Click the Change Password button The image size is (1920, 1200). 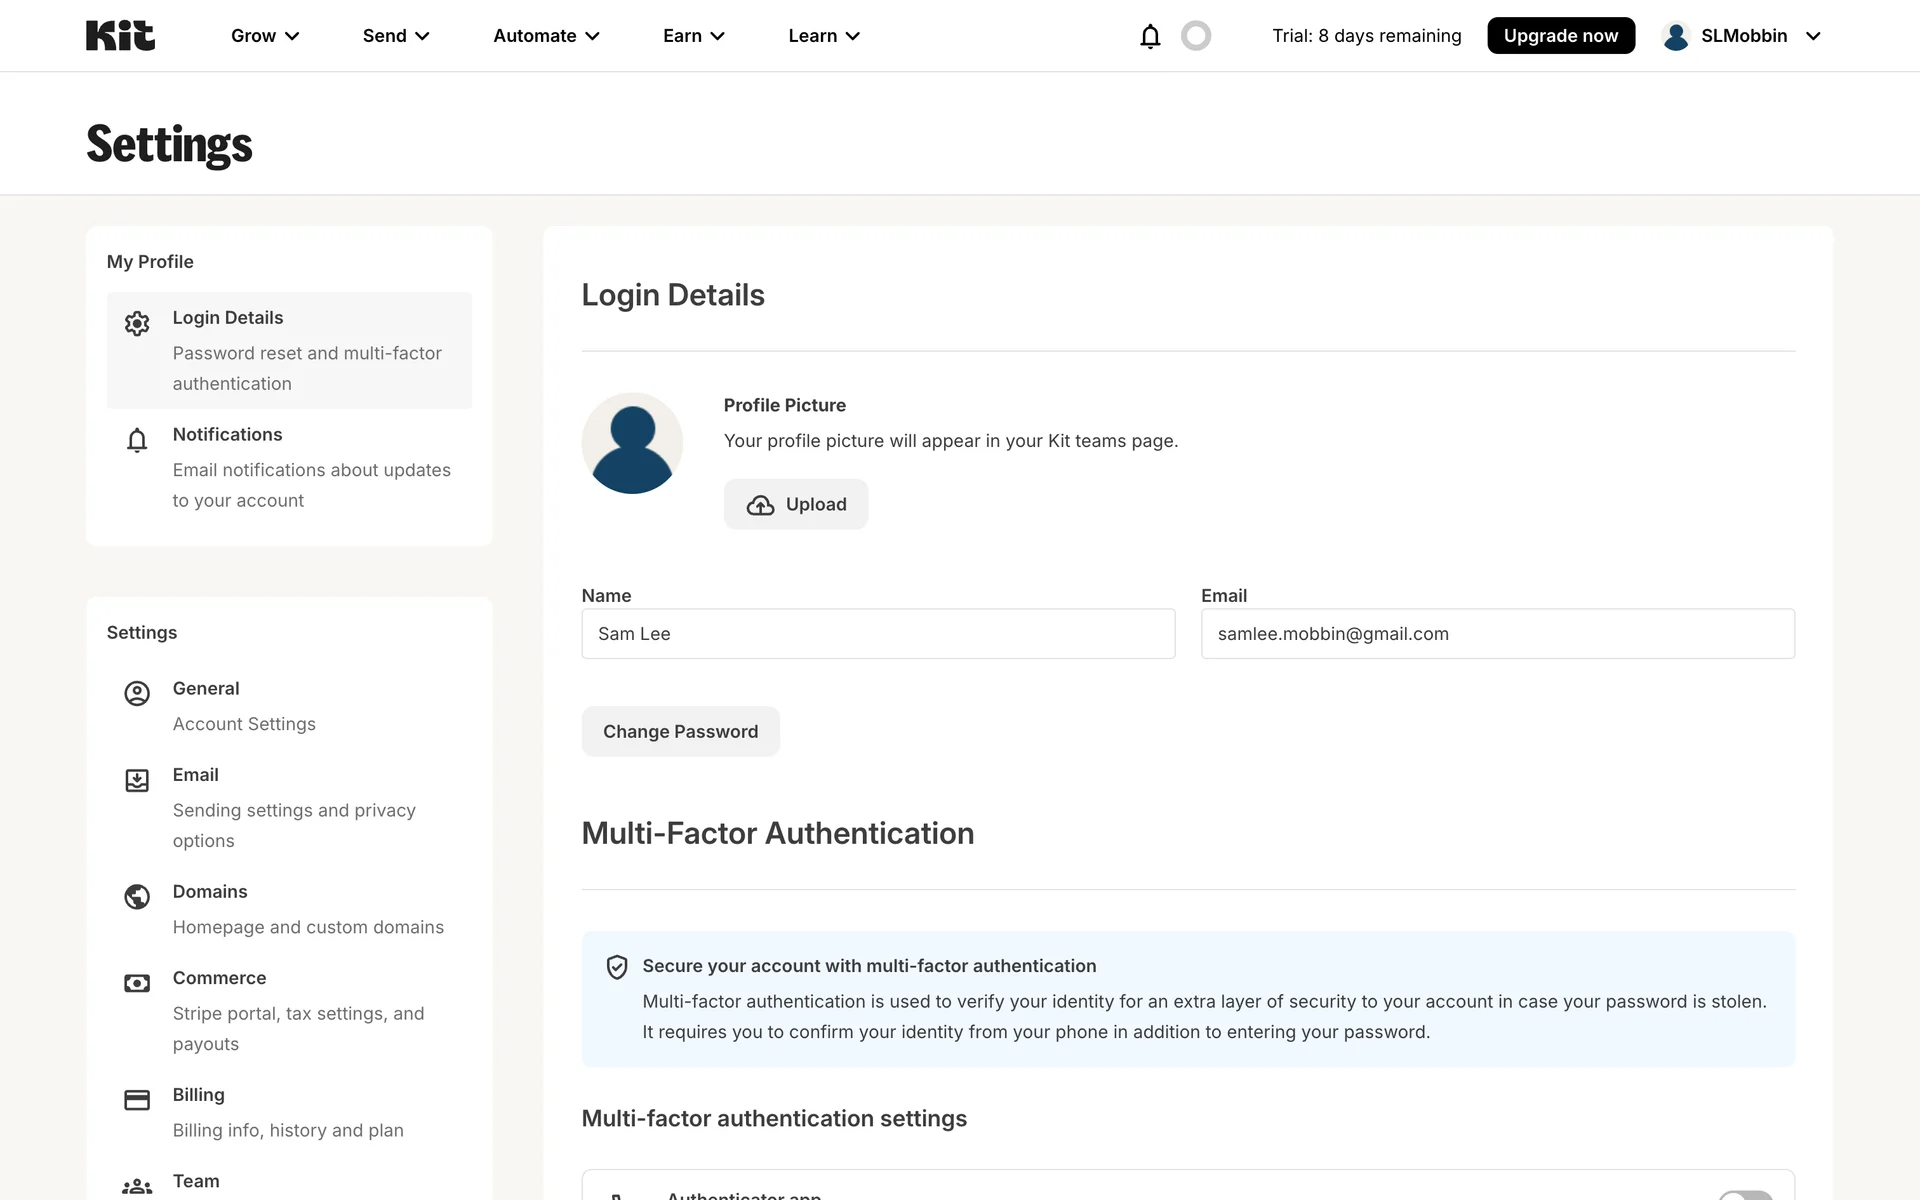[680, 732]
